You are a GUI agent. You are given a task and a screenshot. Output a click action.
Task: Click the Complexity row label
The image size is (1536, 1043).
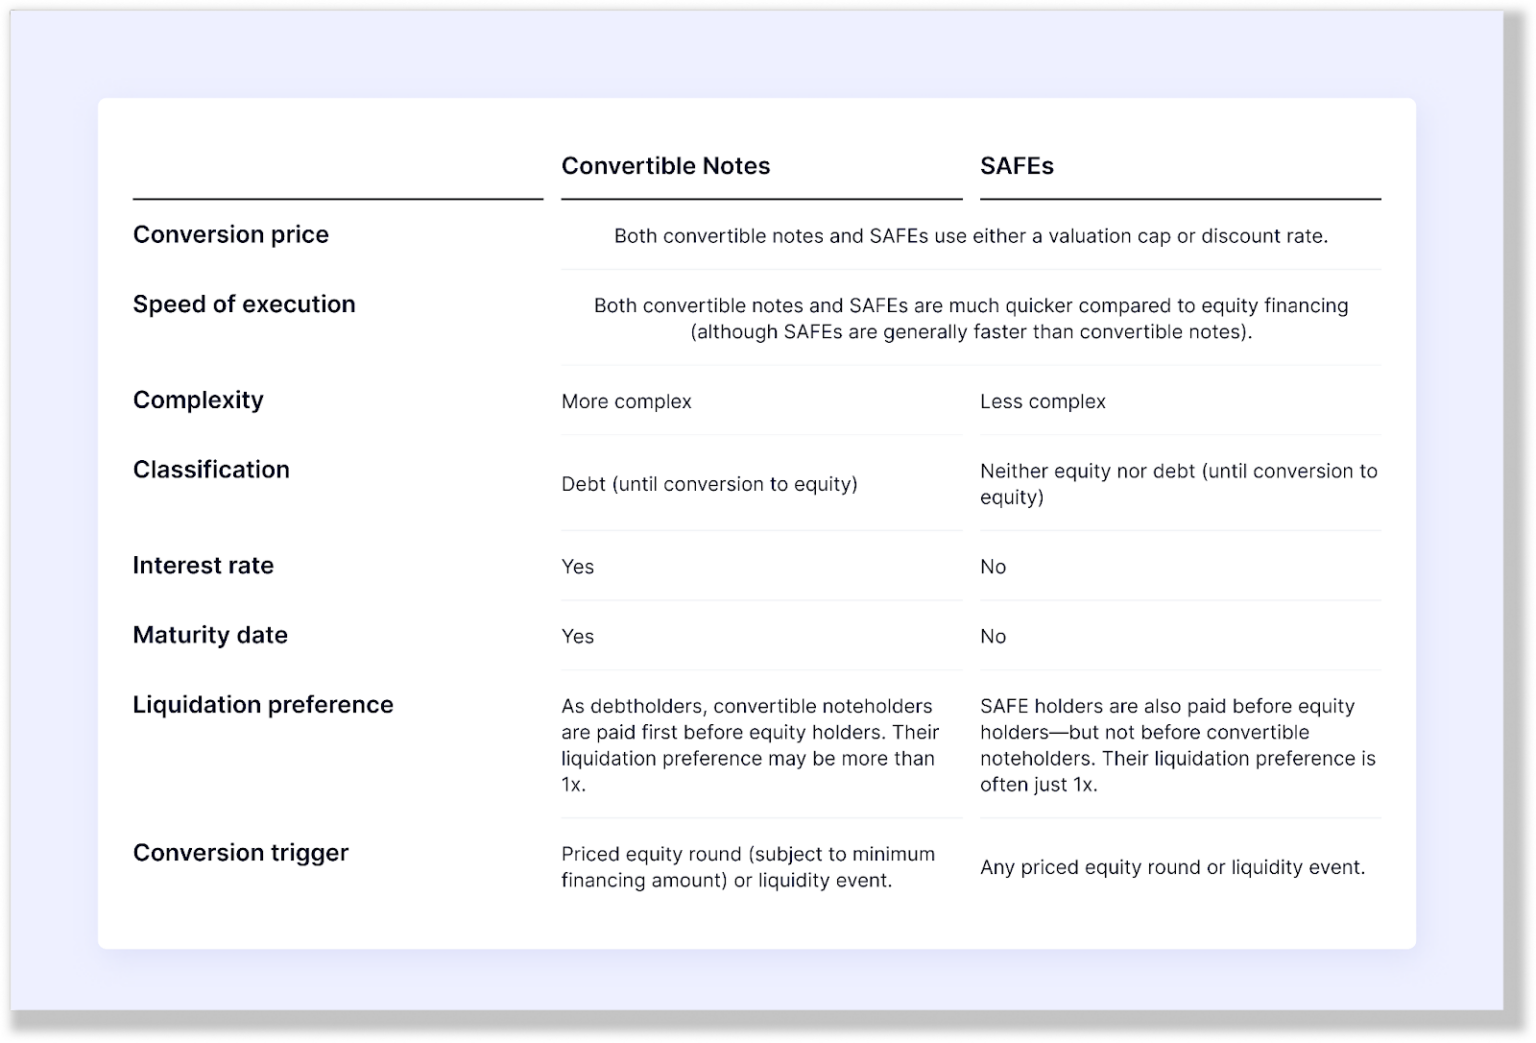tap(198, 400)
